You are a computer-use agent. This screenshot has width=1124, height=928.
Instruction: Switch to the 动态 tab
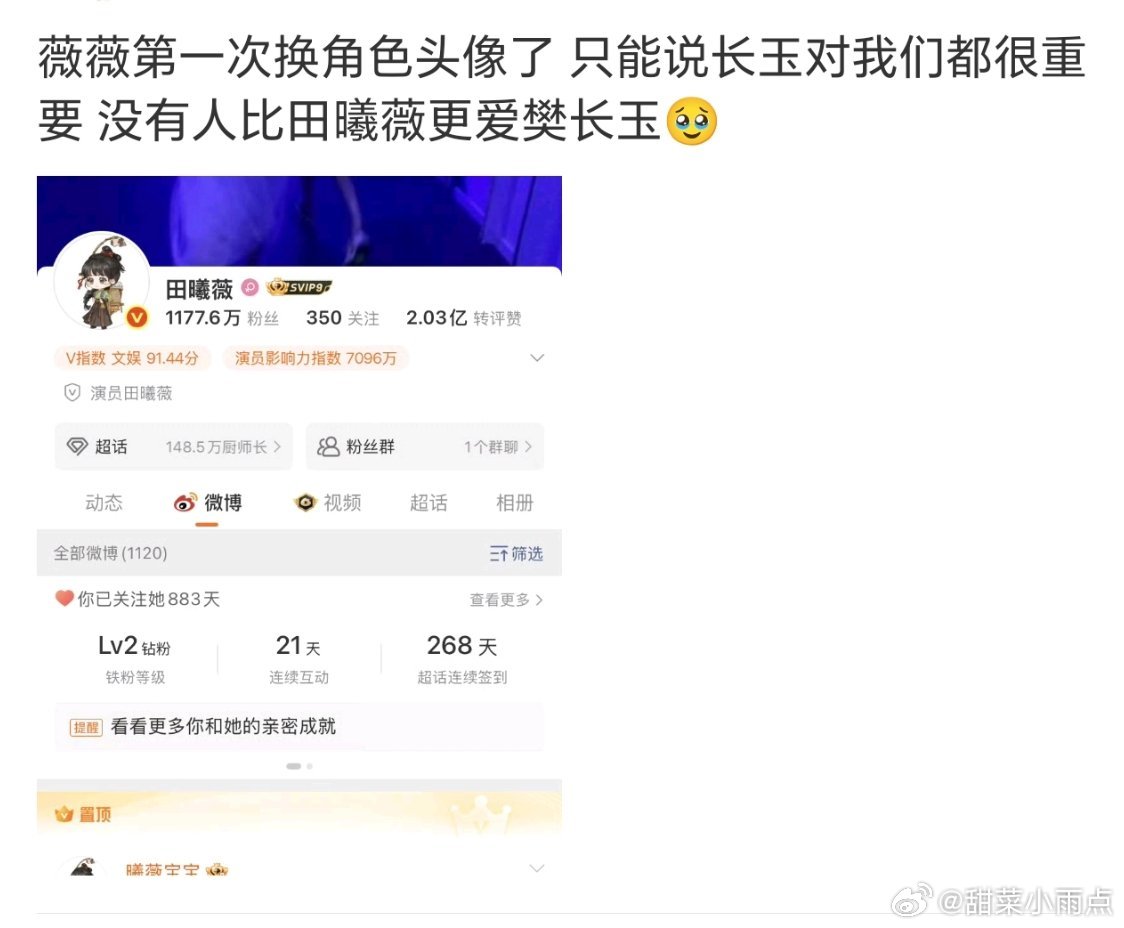pos(104,503)
